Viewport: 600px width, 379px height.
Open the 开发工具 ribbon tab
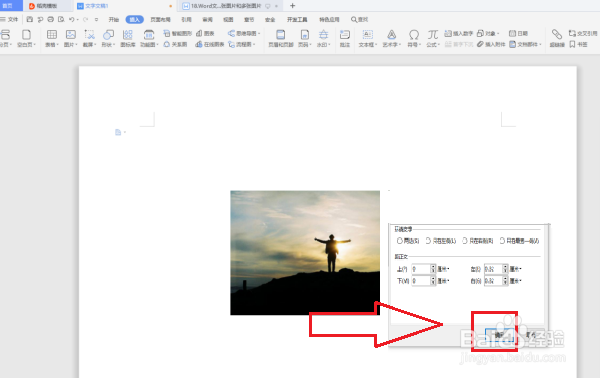(297, 19)
